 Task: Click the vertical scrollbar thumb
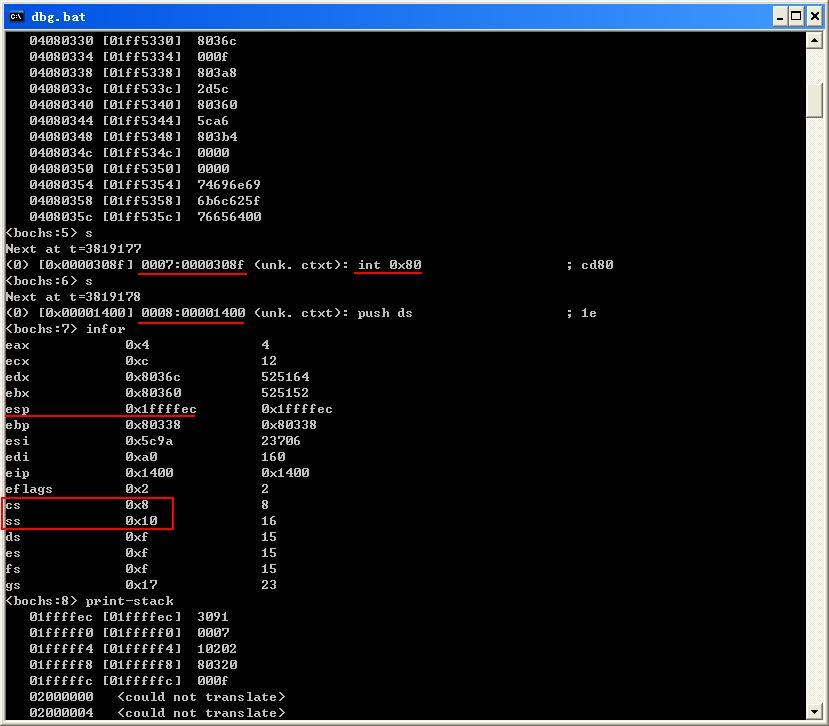[814, 100]
